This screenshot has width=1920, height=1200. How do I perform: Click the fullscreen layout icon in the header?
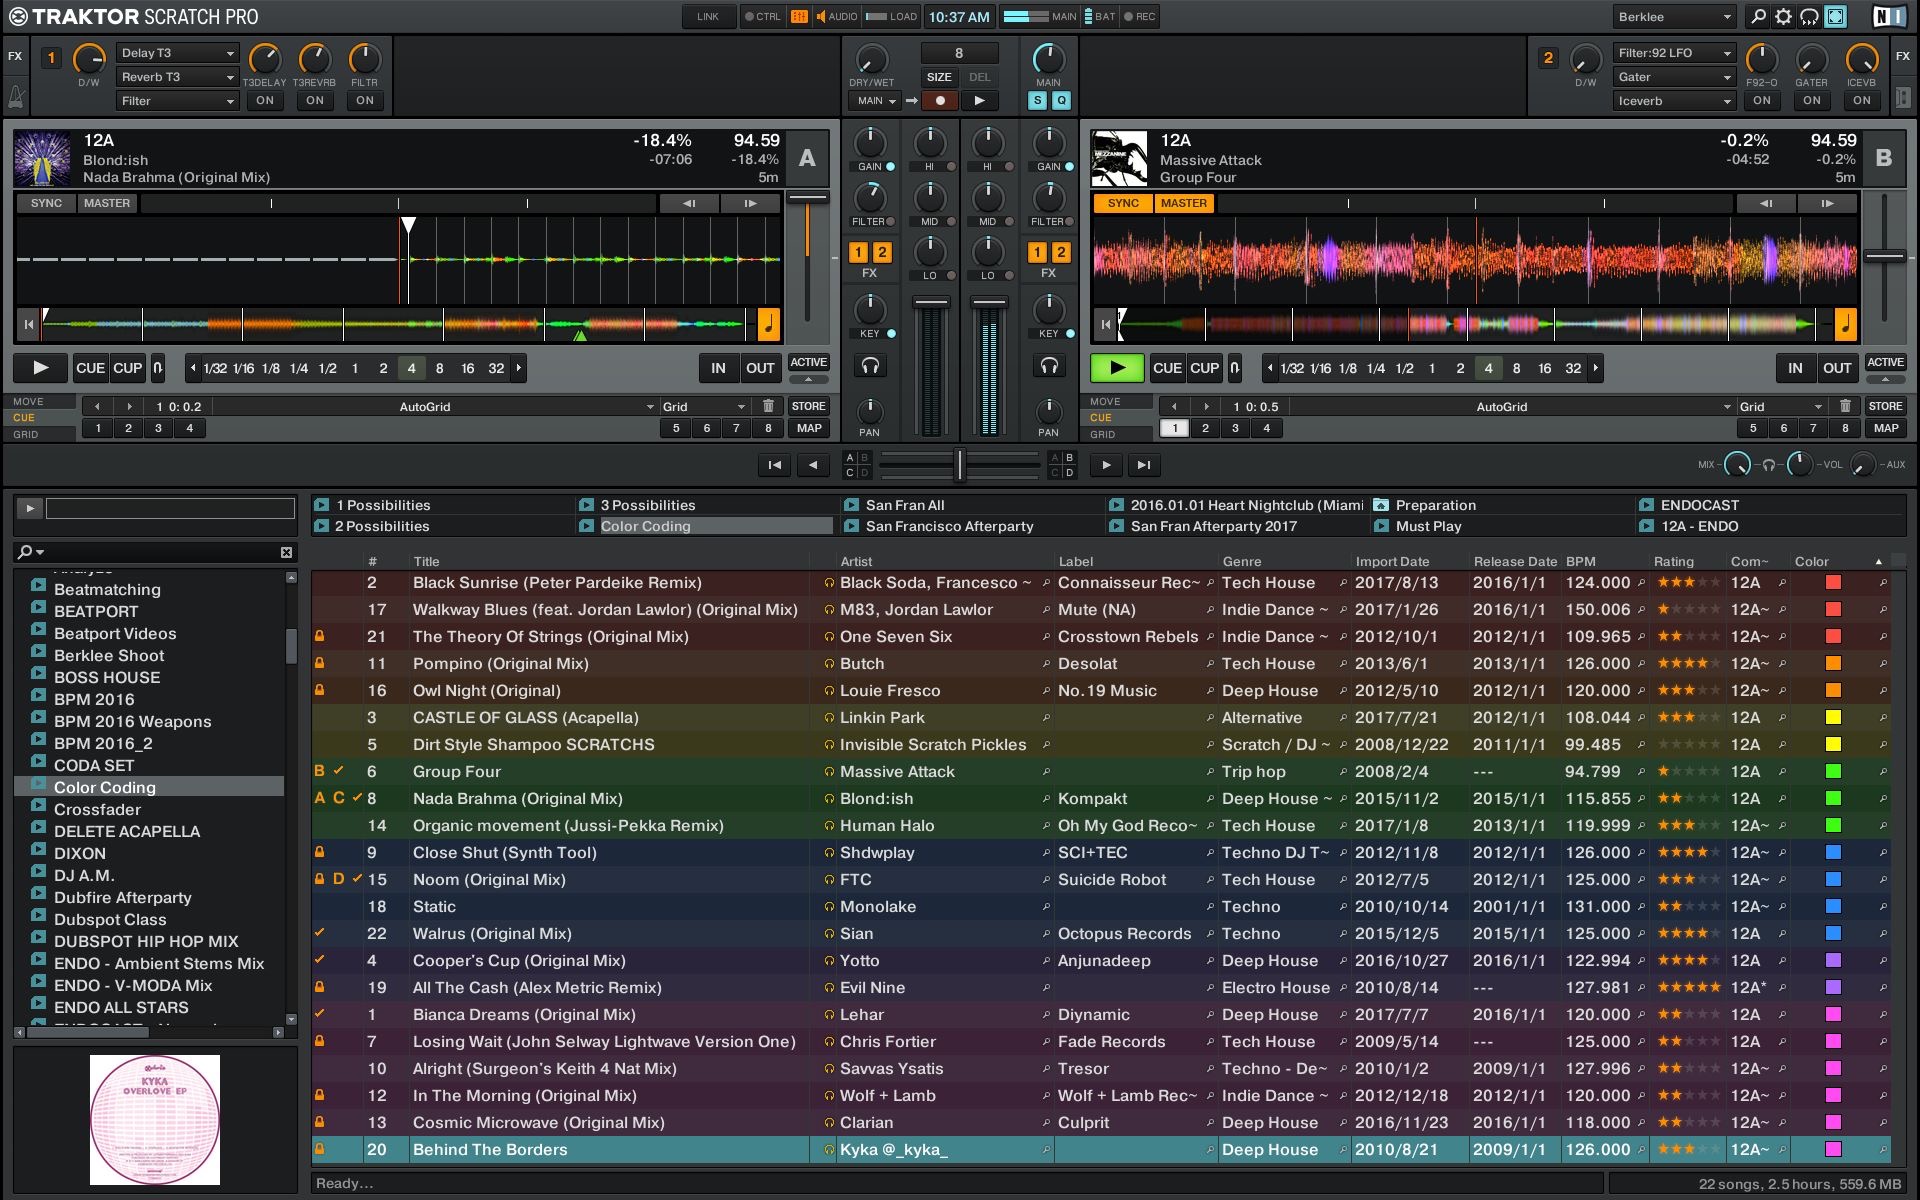click(1835, 16)
